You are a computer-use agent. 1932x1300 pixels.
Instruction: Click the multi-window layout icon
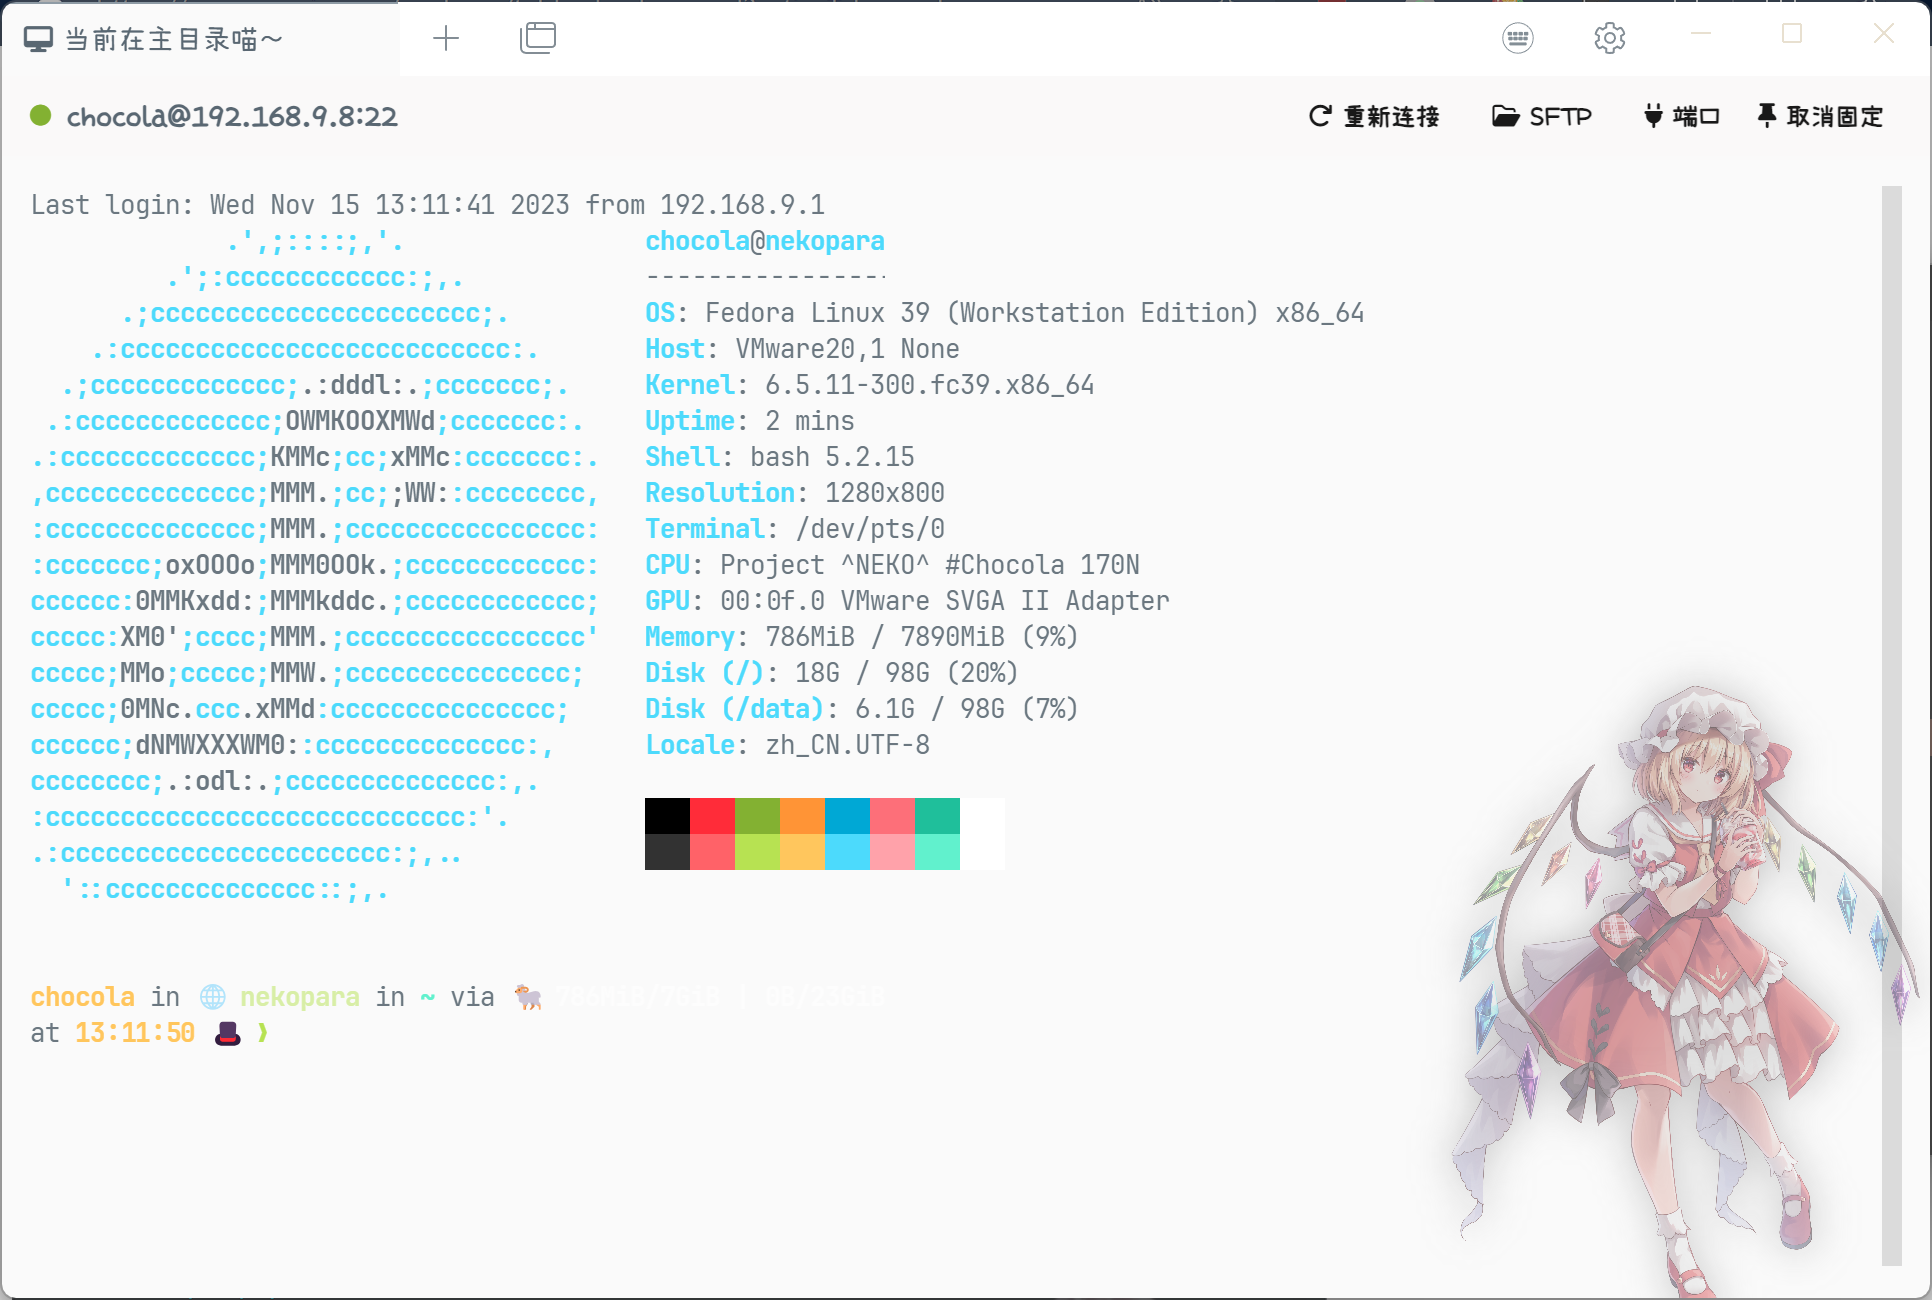click(538, 38)
